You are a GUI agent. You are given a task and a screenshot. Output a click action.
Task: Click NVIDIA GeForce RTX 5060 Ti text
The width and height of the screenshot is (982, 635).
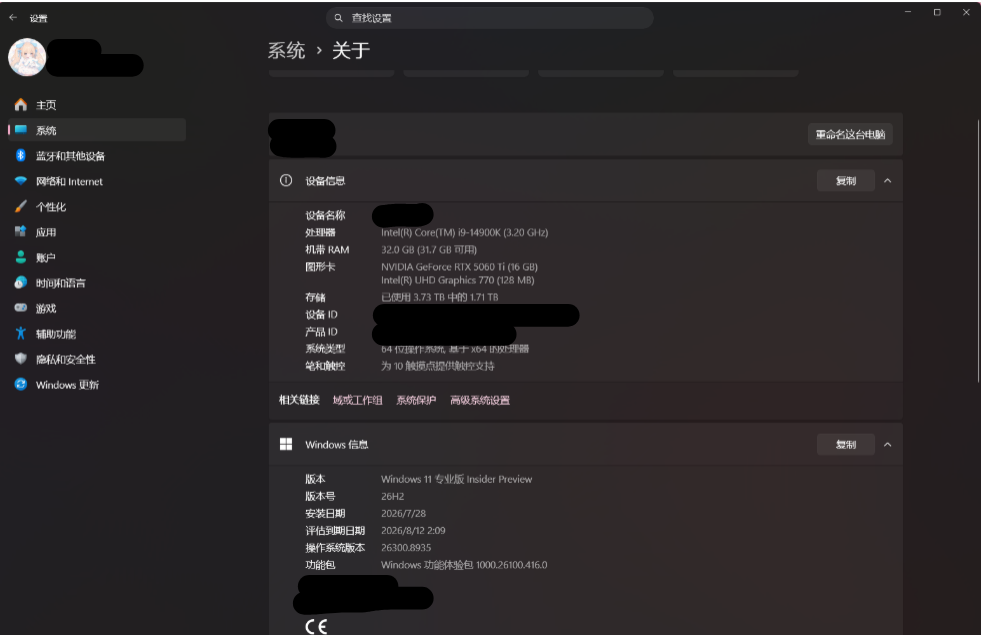pyautogui.click(x=459, y=267)
